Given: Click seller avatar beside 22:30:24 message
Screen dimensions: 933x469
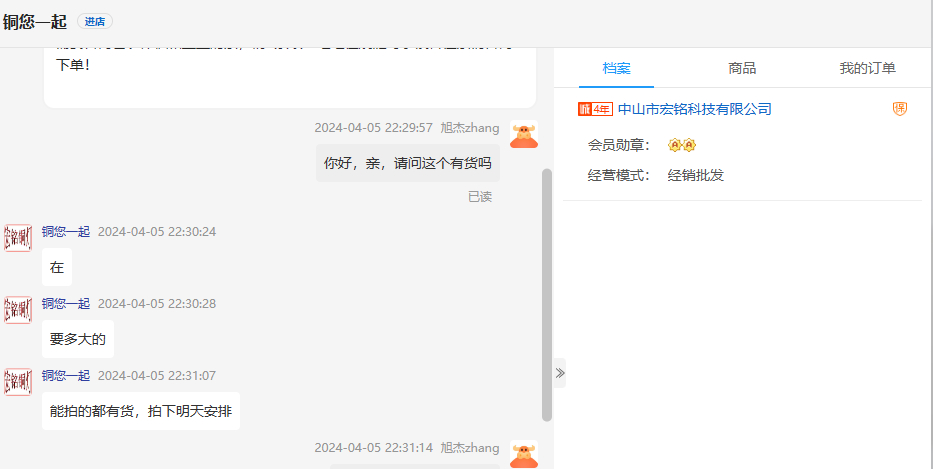Looking at the screenshot, I should pyautogui.click(x=18, y=238).
